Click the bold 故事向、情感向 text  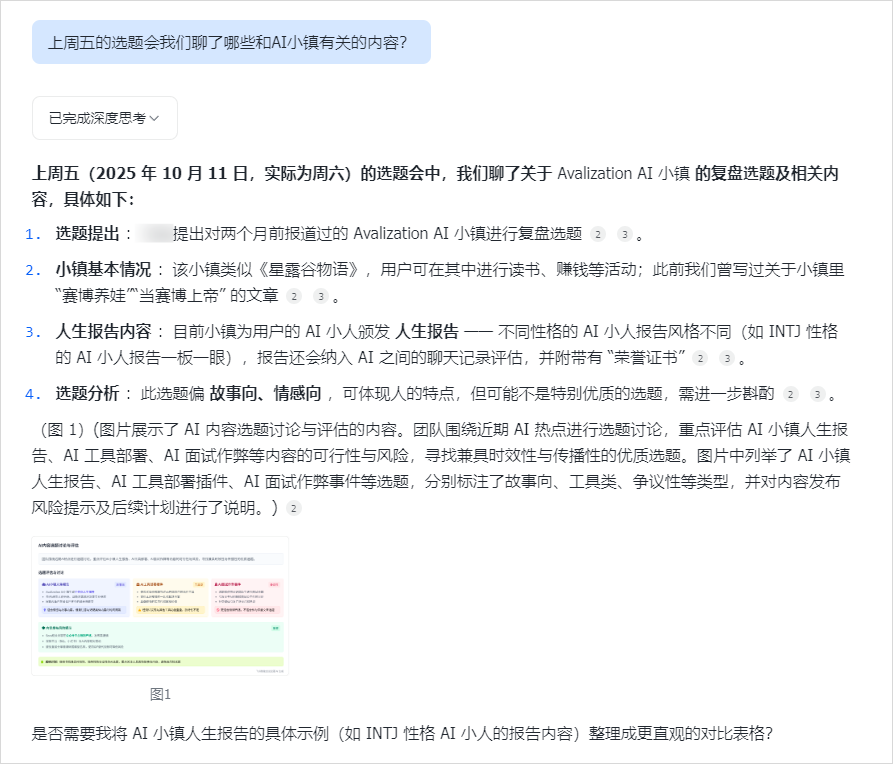click(265, 393)
